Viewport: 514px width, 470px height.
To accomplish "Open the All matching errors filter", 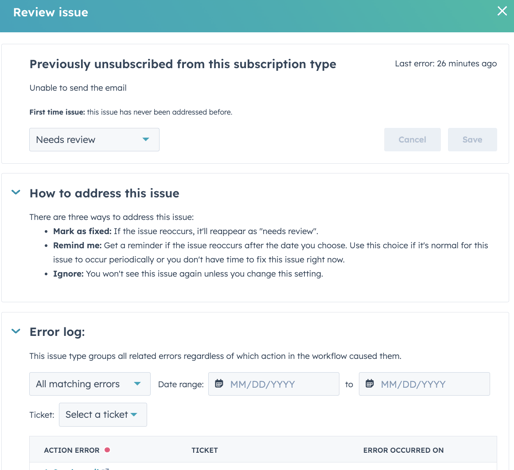I will click(x=90, y=384).
